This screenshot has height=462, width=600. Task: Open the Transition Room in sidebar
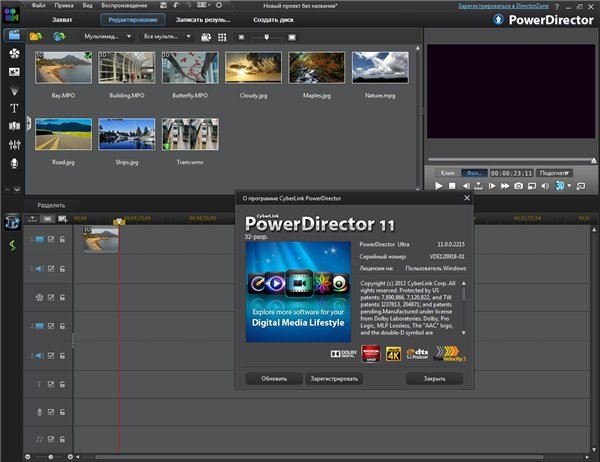point(15,126)
